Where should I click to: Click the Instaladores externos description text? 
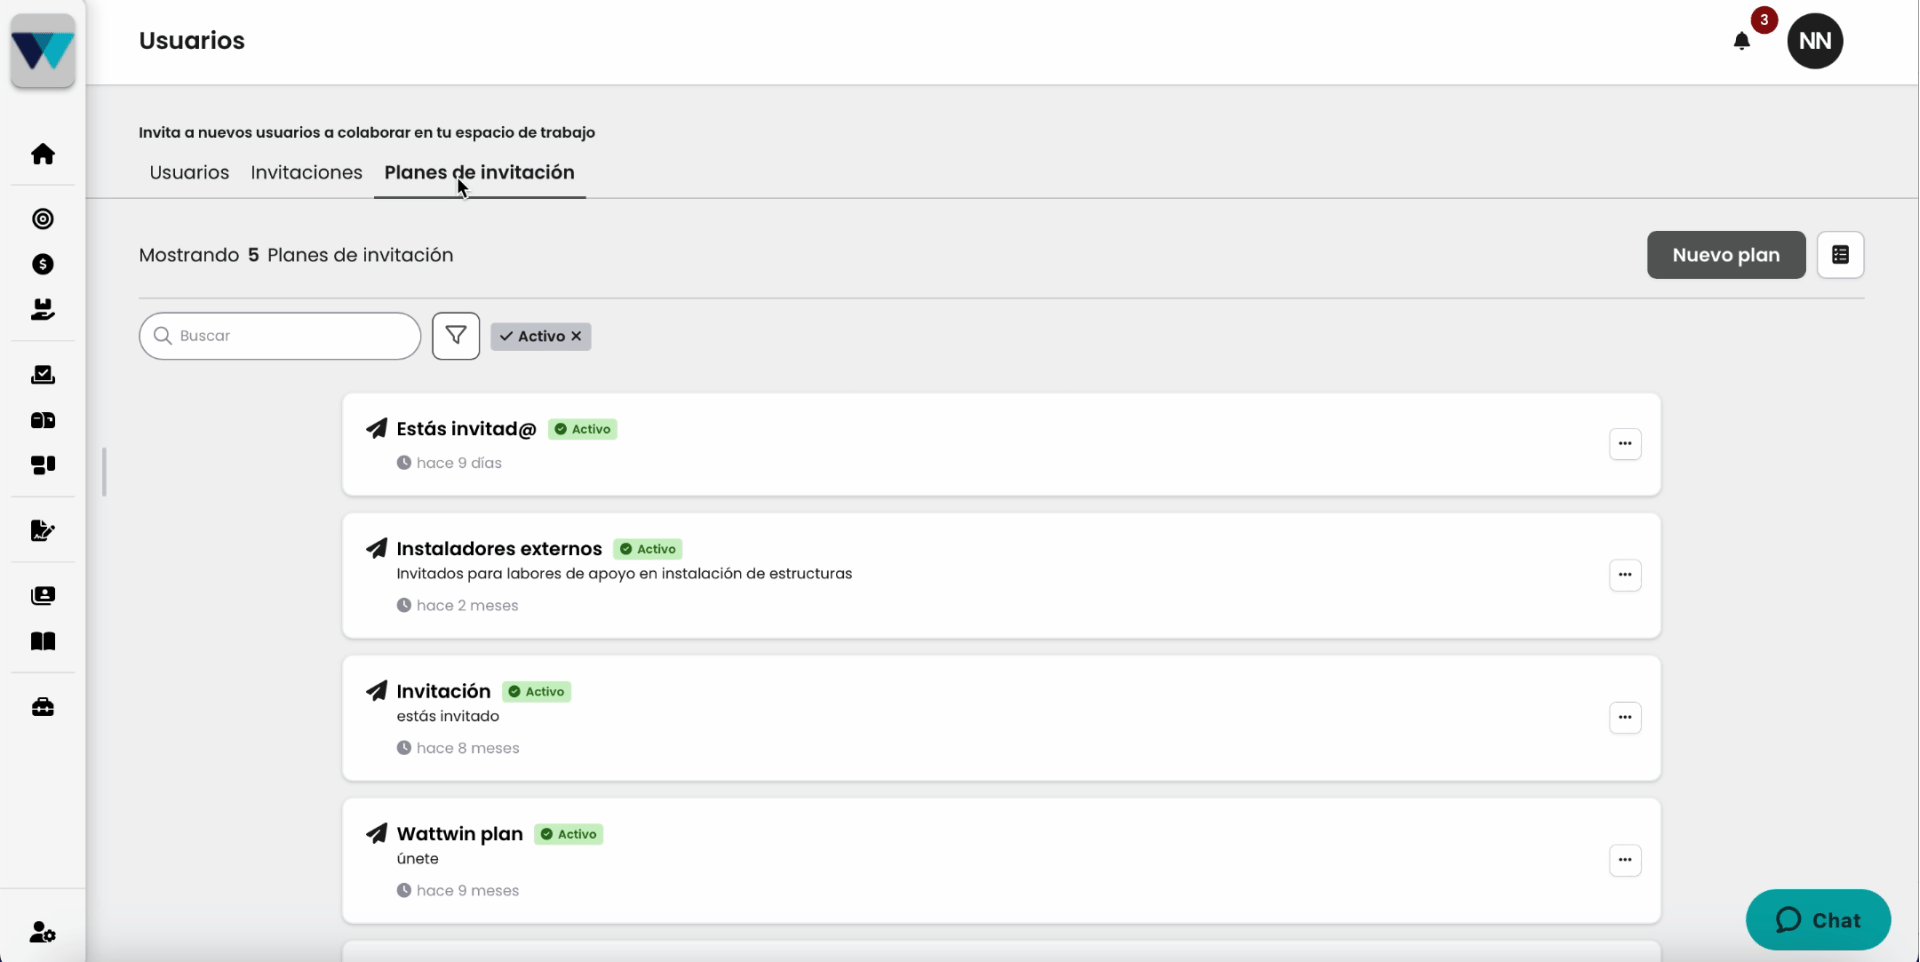pyautogui.click(x=624, y=574)
